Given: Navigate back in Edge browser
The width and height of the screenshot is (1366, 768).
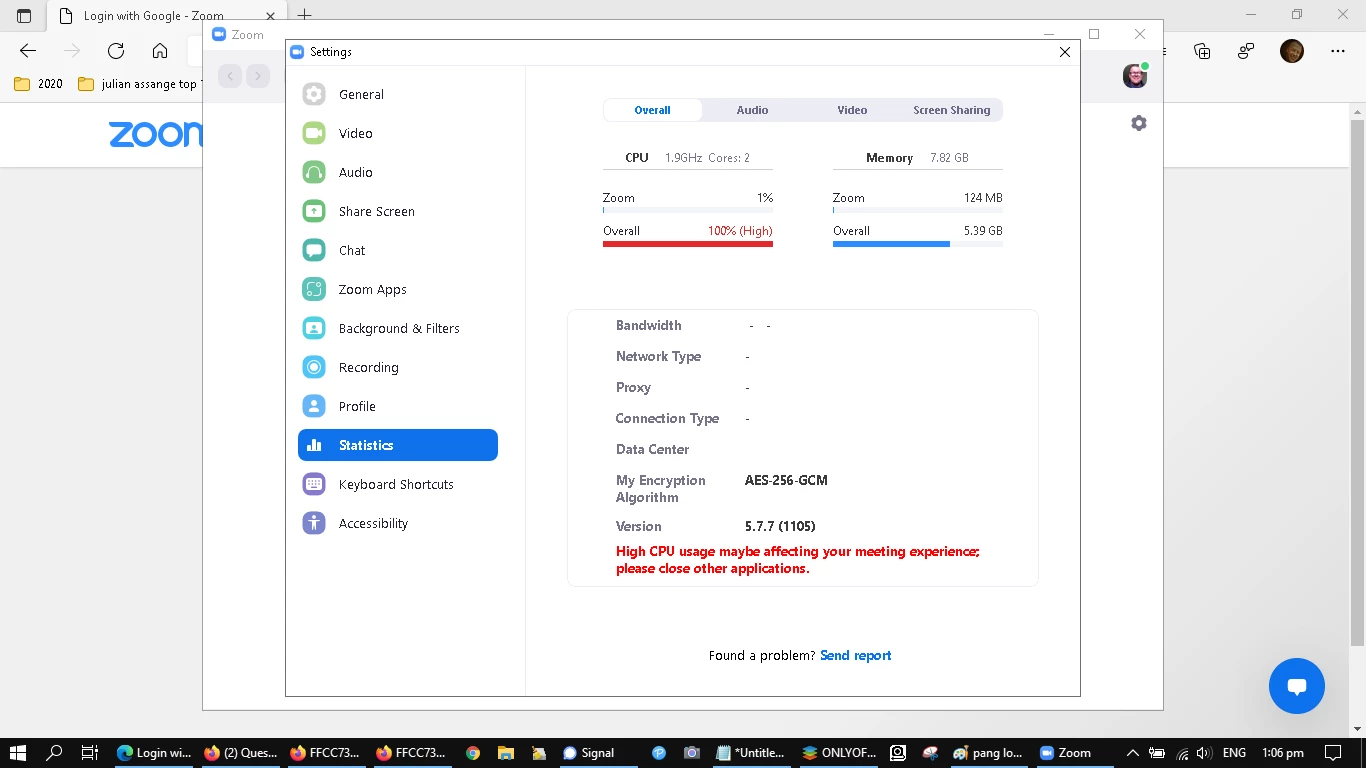Looking at the screenshot, I should click(28, 51).
